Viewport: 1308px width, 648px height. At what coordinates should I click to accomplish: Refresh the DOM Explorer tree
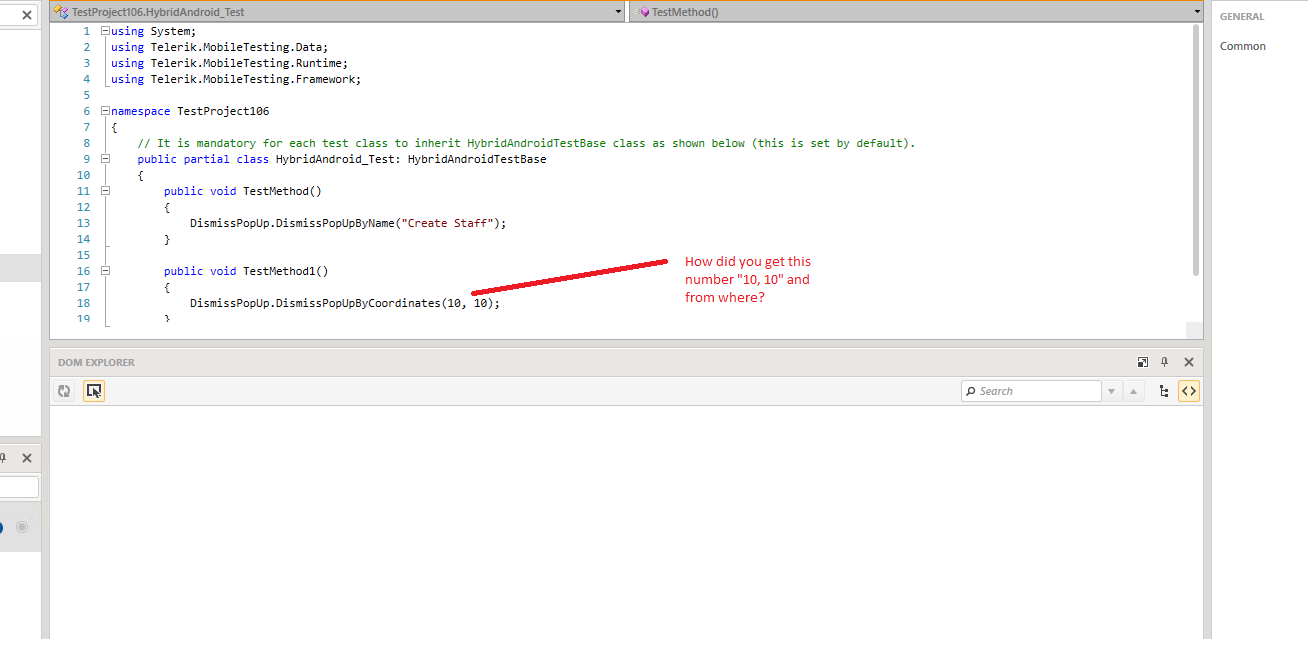point(64,392)
